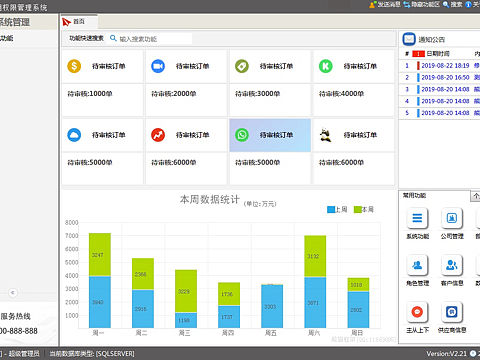Click 服务热线 label in sidebar
The height and width of the screenshot is (360, 480).
(x=16, y=316)
